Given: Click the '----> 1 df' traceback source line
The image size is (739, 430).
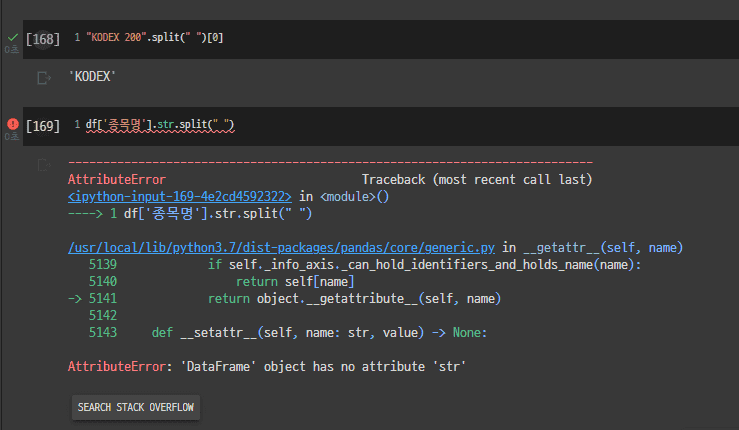Looking at the screenshot, I should click(190, 214).
